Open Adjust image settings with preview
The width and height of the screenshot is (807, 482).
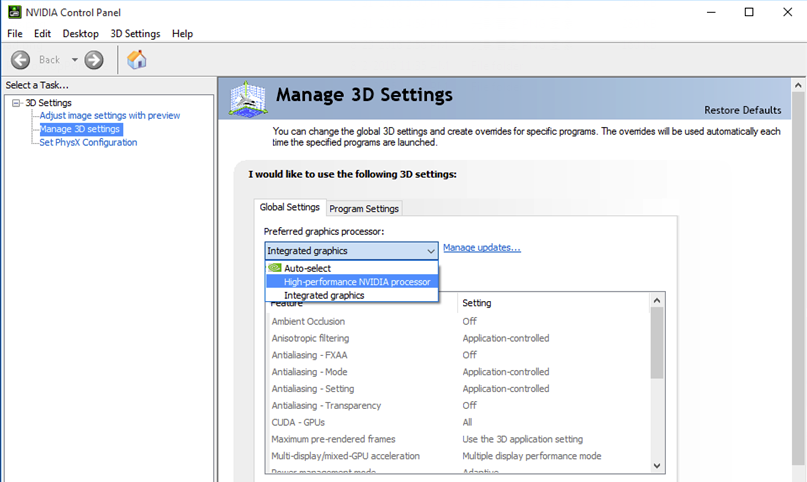tap(110, 116)
